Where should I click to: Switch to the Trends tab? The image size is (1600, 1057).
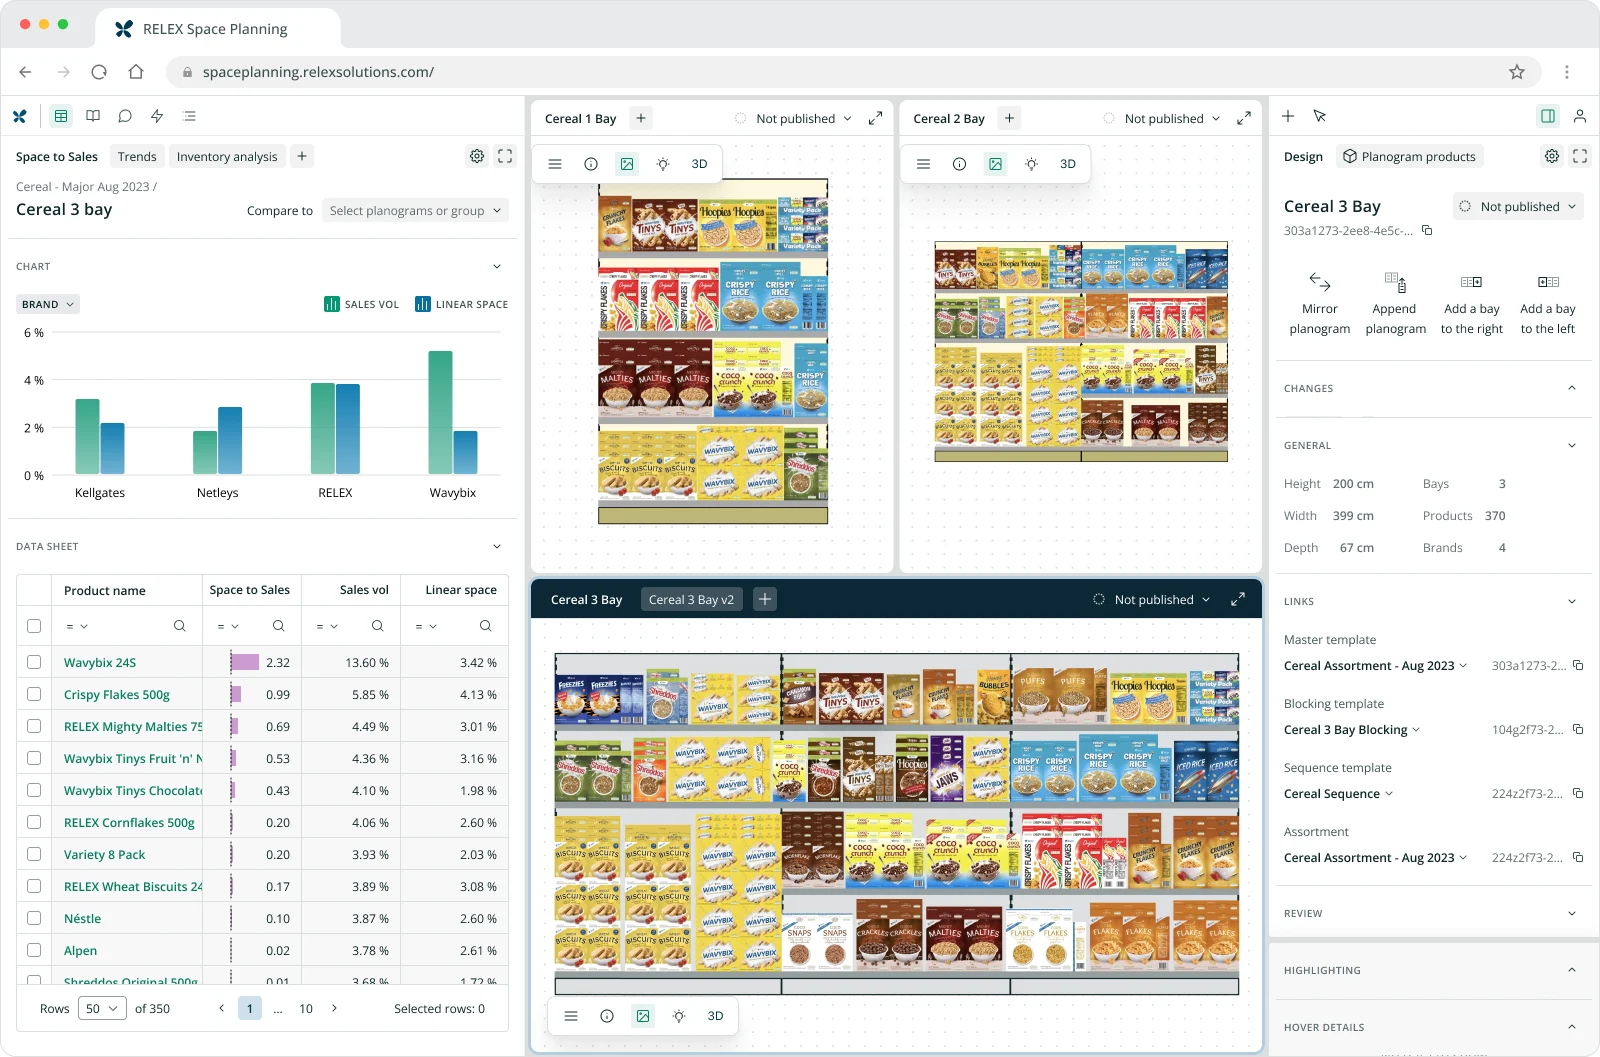click(137, 156)
